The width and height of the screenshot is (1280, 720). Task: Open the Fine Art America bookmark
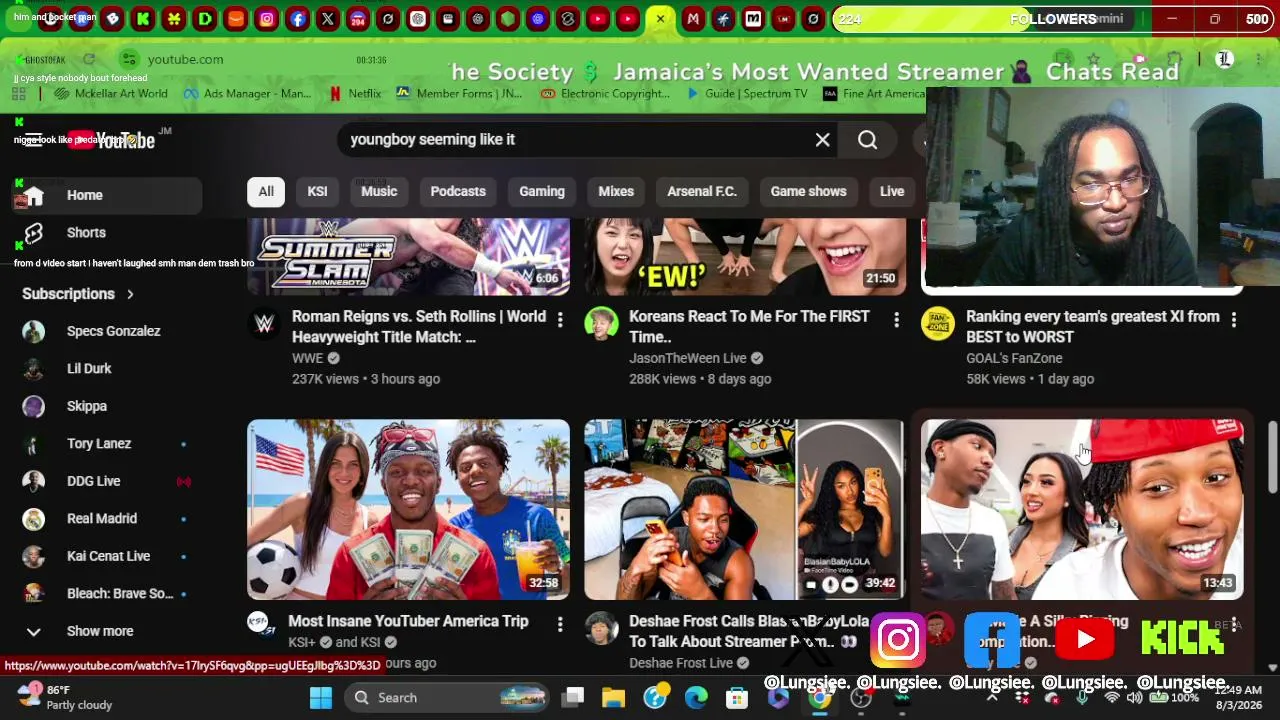874,94
